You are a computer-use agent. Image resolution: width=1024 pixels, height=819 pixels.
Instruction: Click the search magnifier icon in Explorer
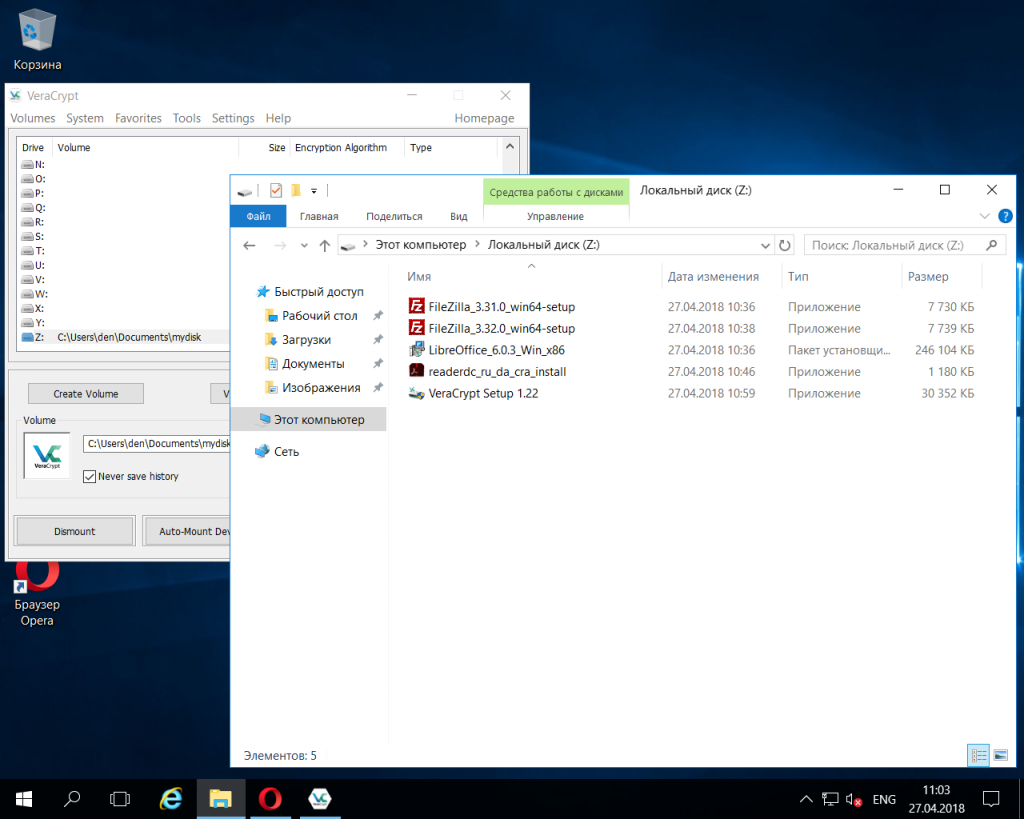click(x=991, y=245)
